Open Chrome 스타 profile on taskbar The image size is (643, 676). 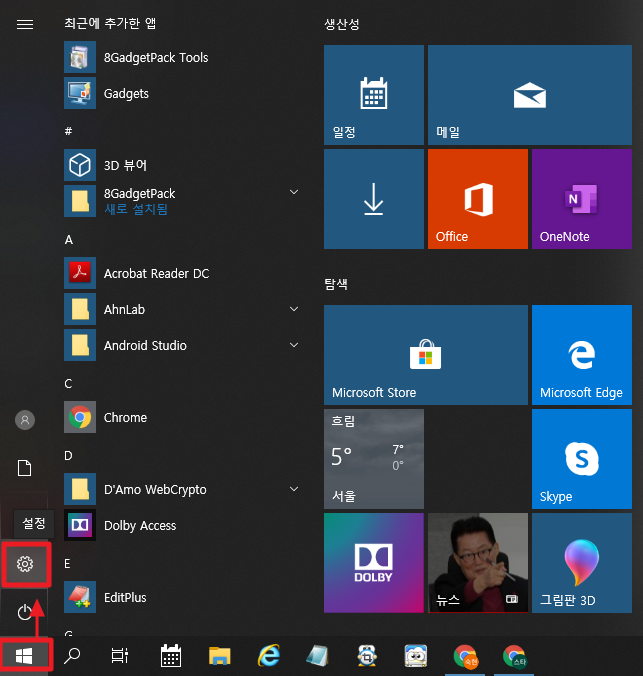[515, 657]
